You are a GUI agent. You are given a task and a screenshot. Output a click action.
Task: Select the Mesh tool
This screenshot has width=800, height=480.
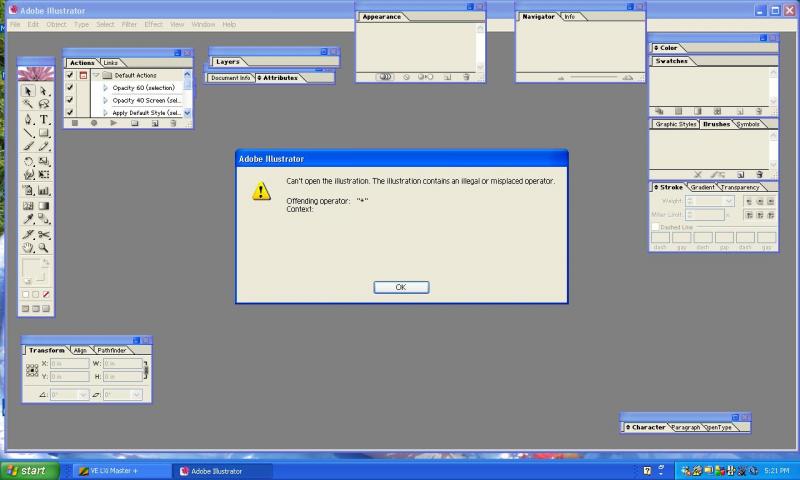(x=28, y=206)
